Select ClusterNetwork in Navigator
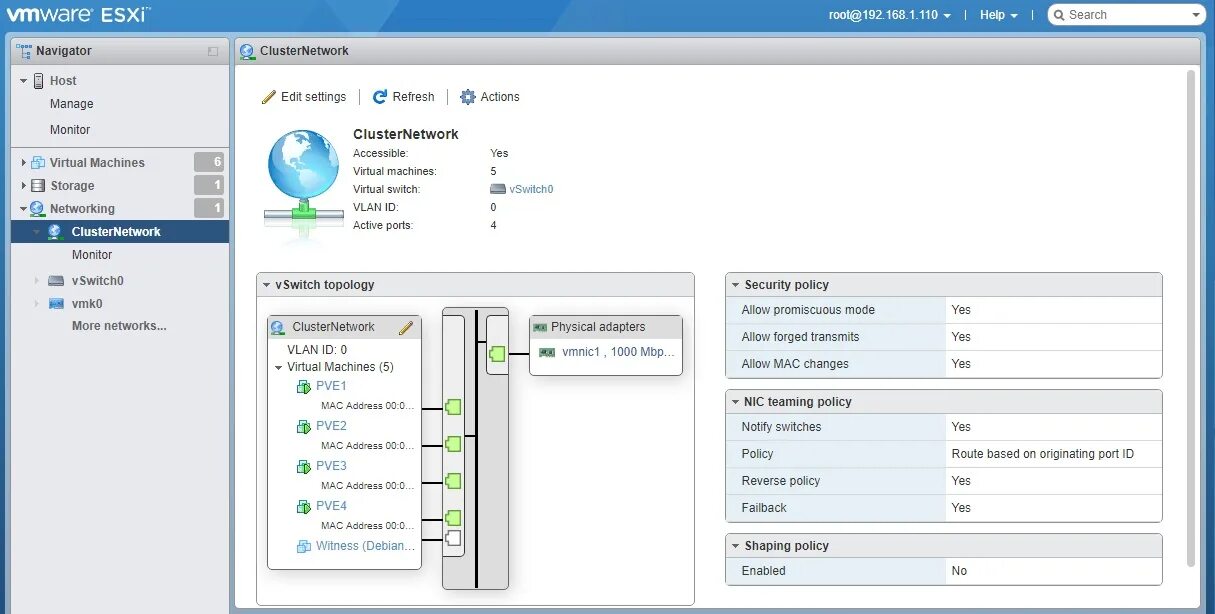 point(120,232)
